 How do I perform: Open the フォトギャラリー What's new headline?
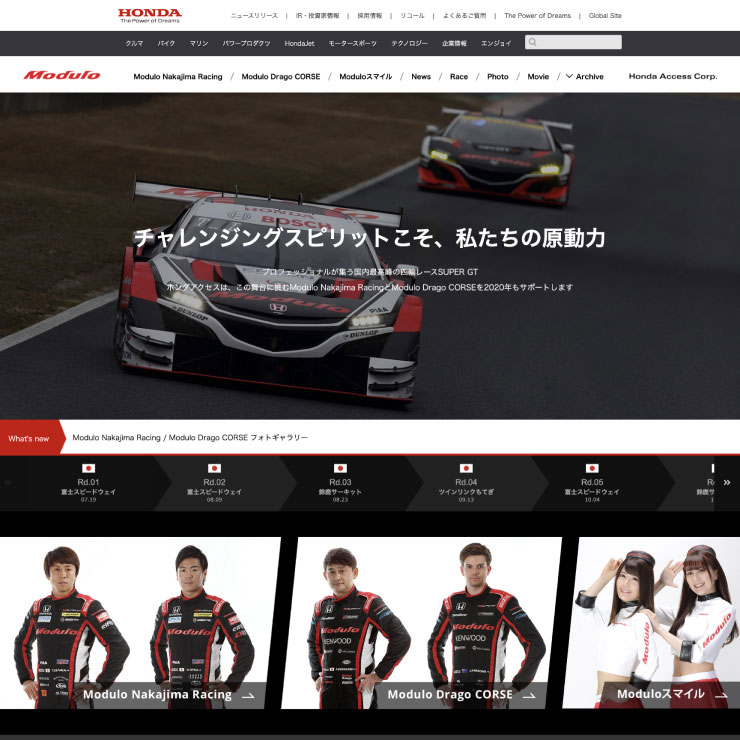(190, 437)
